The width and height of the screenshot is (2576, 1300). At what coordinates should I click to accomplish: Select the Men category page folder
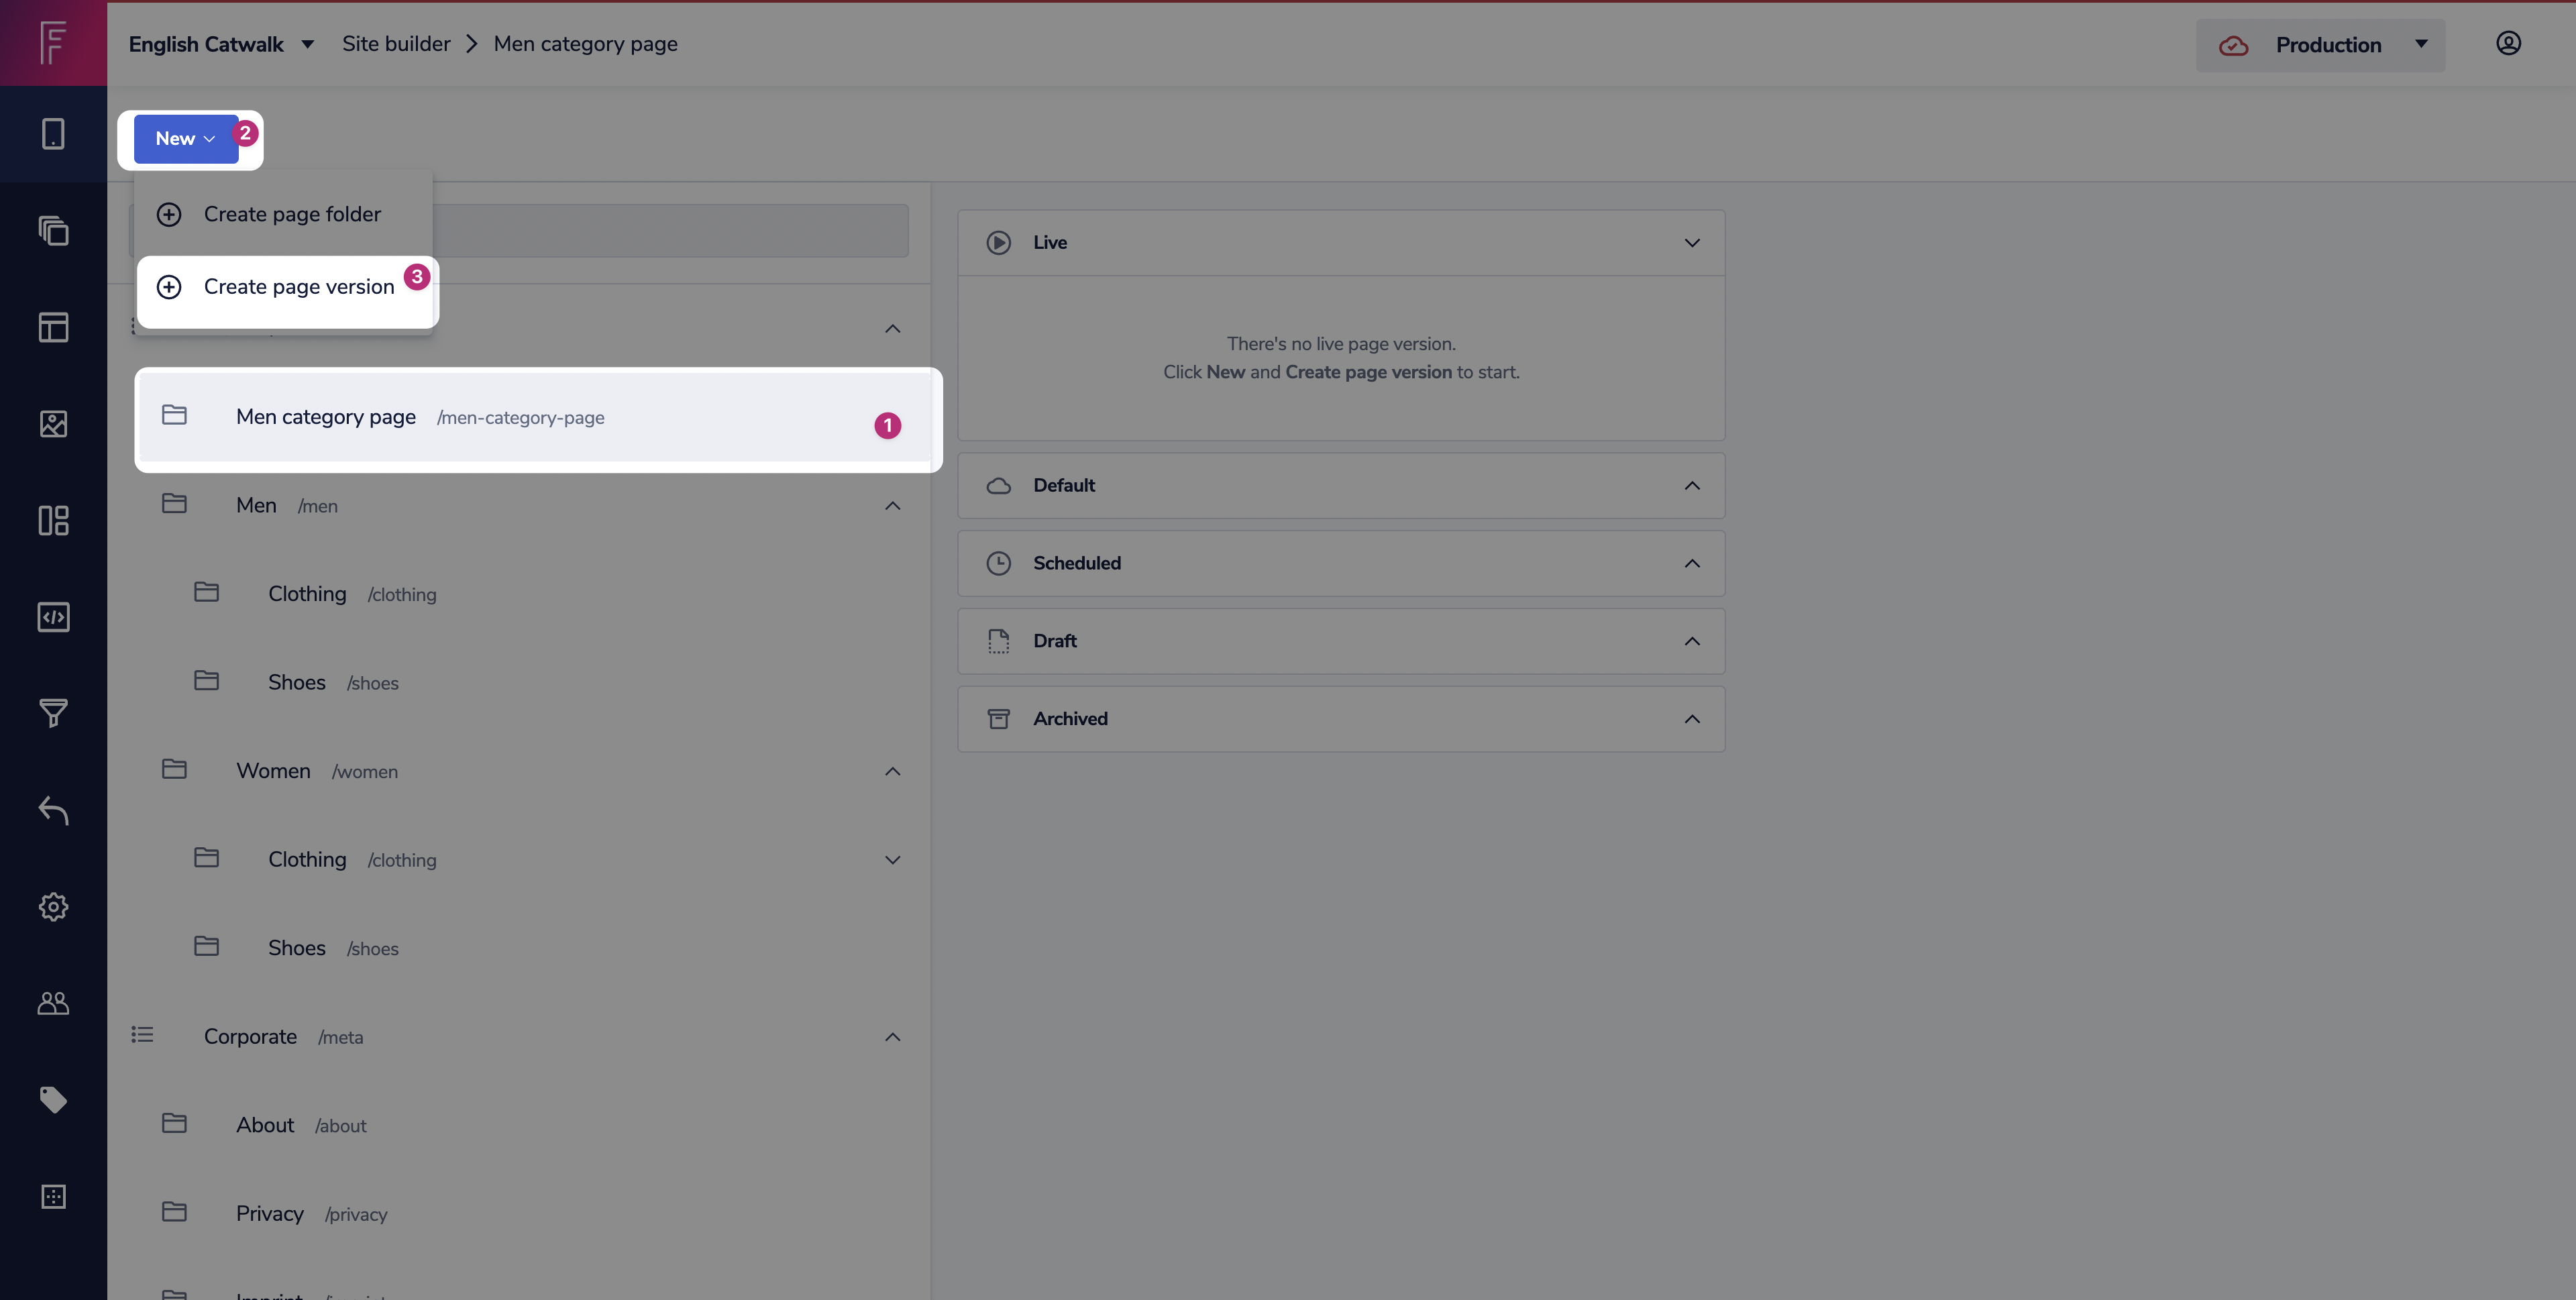point(326,417)
